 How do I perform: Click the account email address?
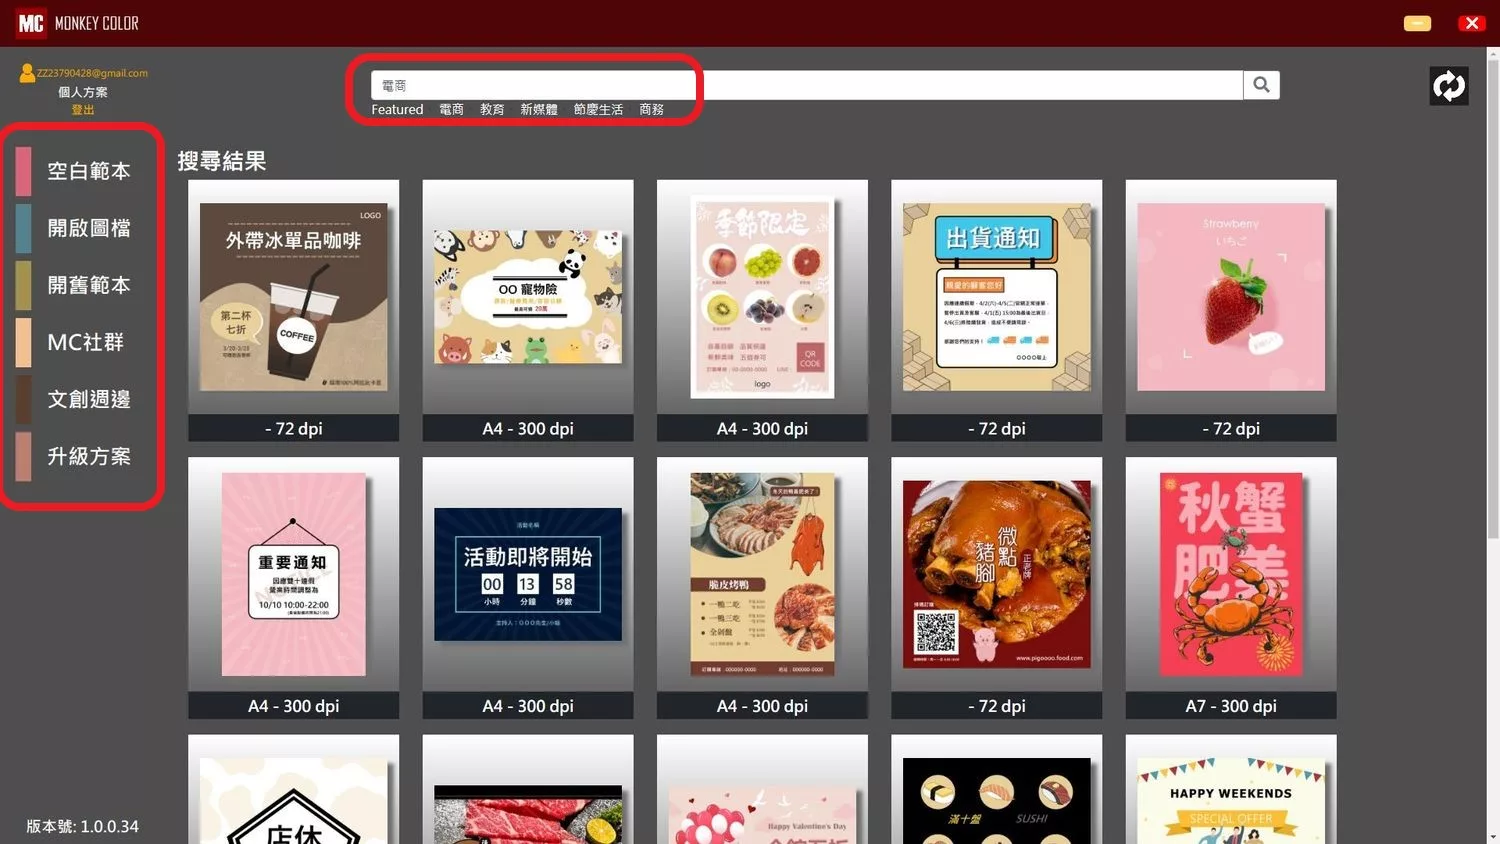(x=92, y=73)
